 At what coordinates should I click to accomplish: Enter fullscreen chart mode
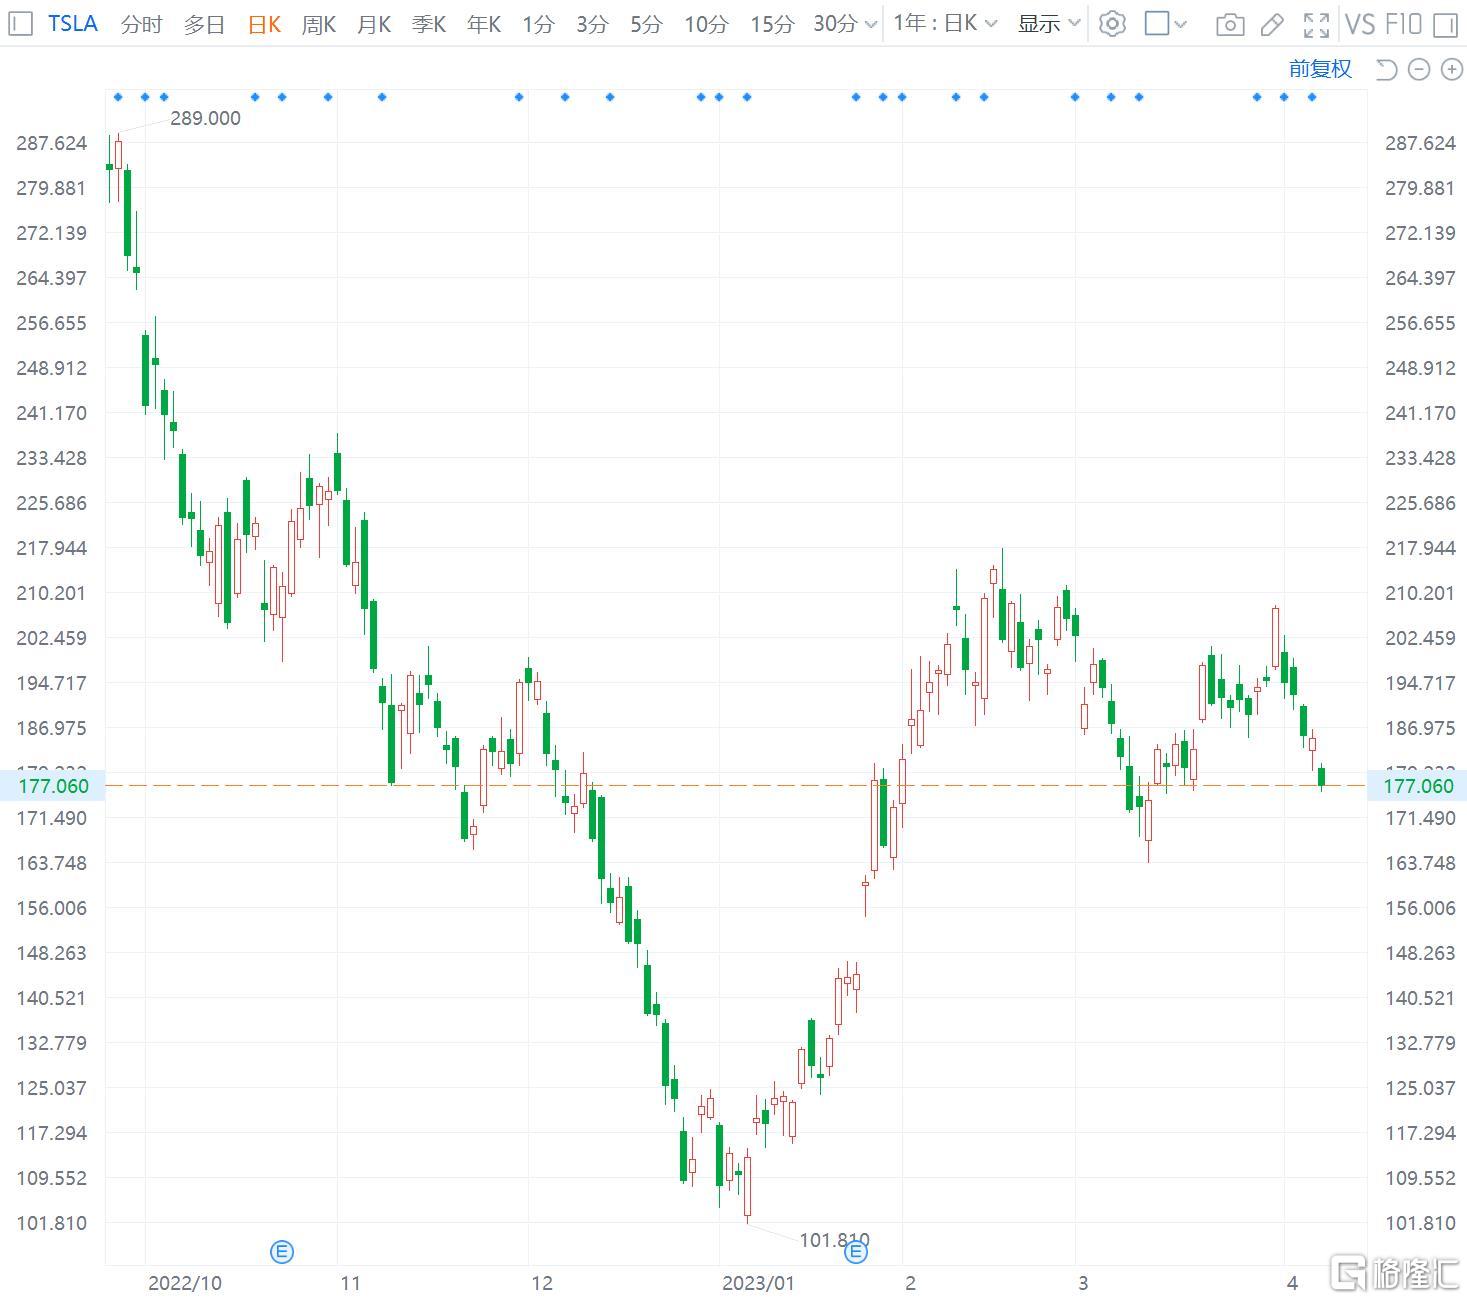1317,25
